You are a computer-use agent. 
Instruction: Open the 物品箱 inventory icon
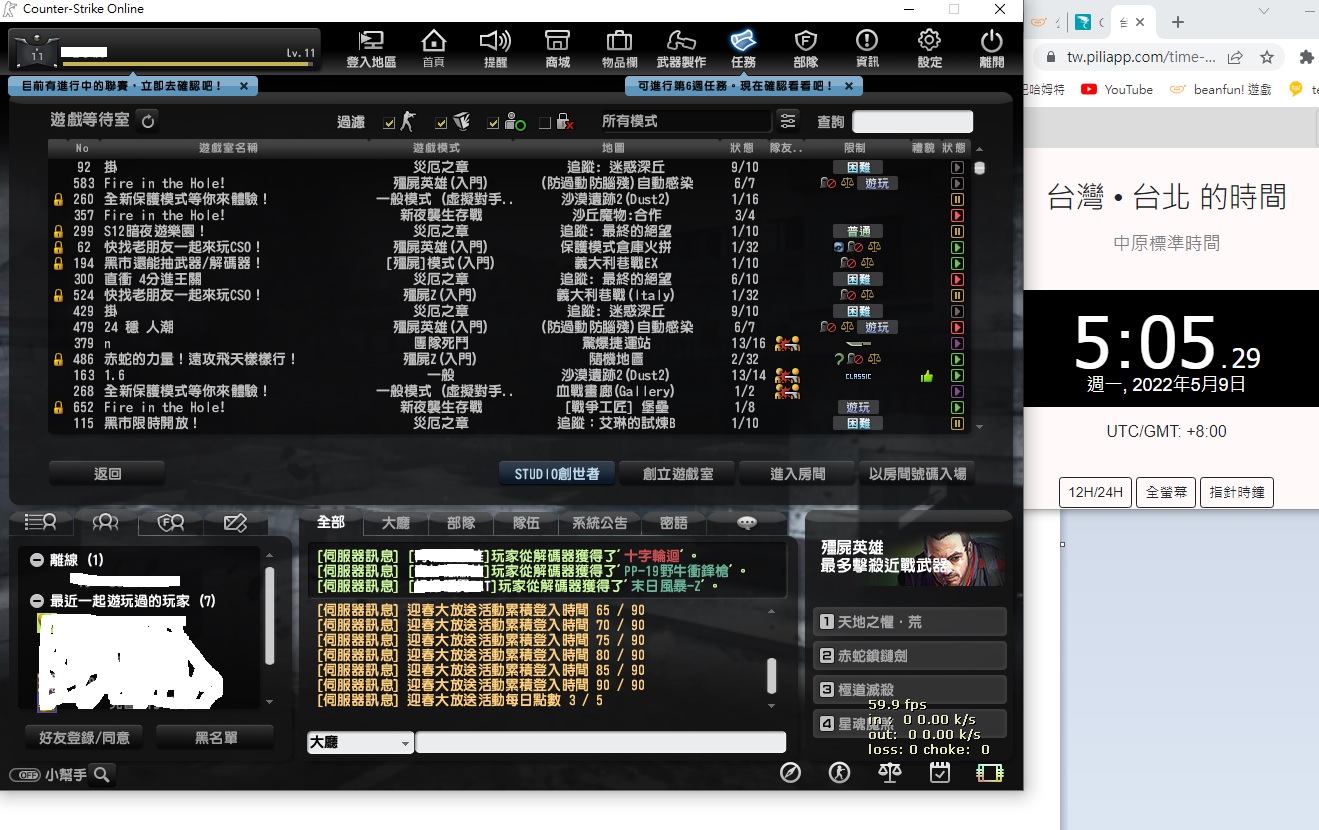[619, 47]
